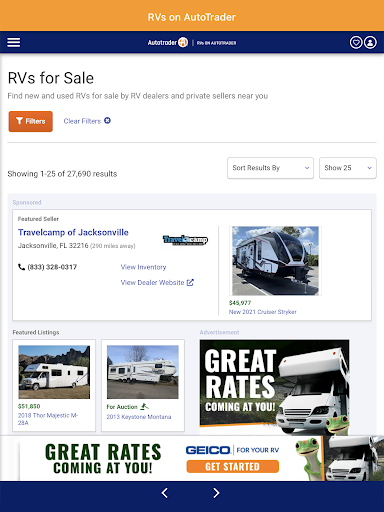
Task: Open the 2018 Thor Majestic listing image
Action: 54,372
